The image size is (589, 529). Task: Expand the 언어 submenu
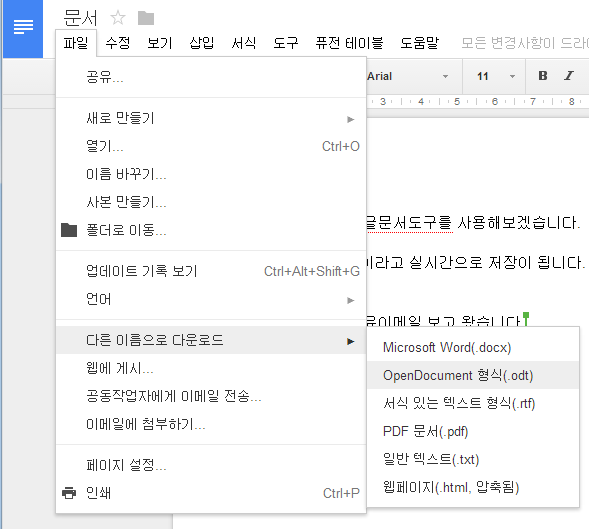(x=211, y=299)
